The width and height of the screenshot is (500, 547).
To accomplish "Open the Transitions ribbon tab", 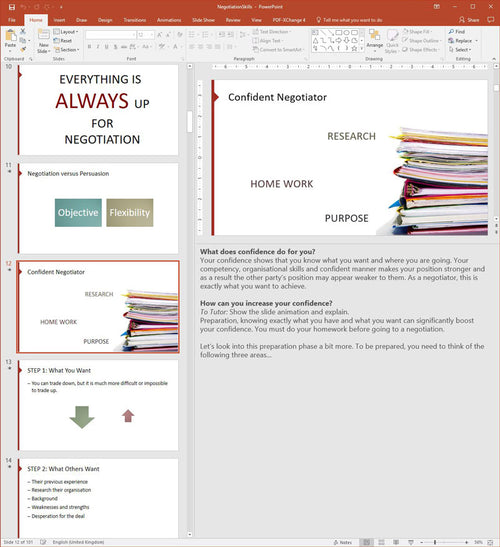I will pos(135,20).
